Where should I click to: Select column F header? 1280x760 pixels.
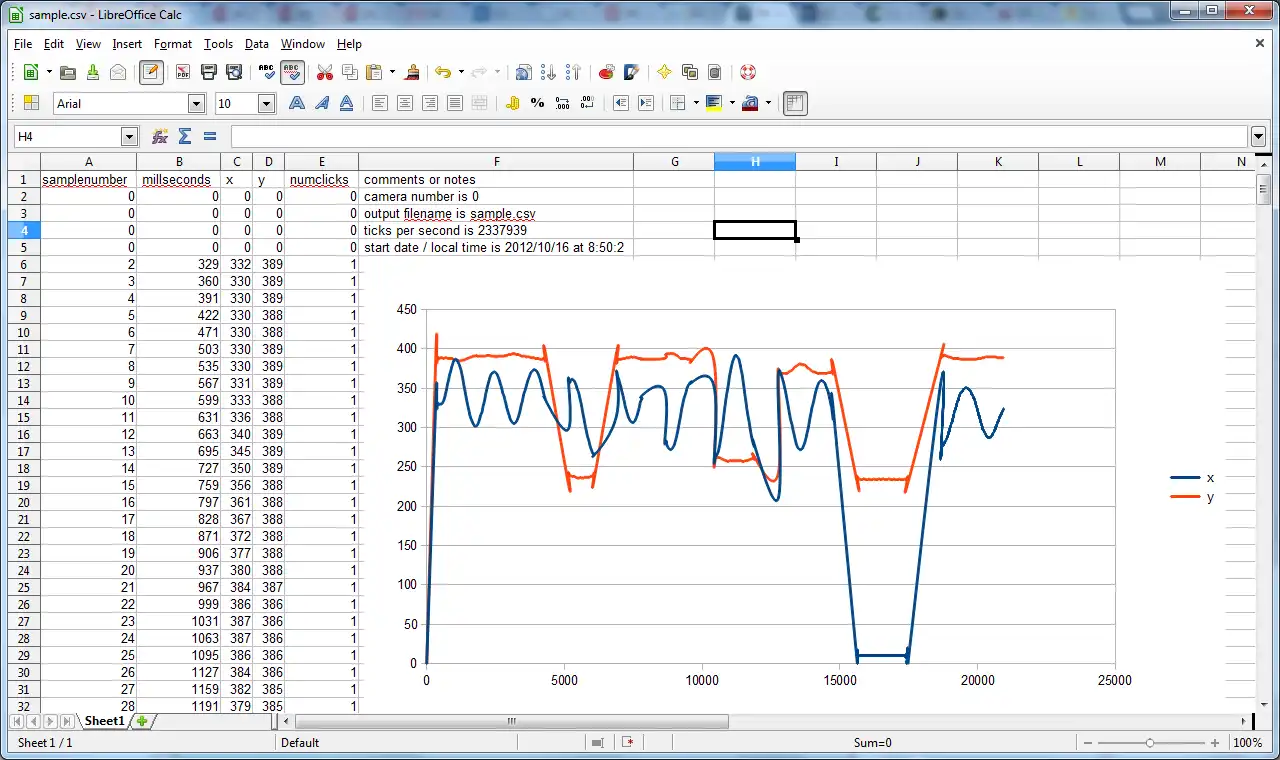pyautogui.click(x=496, y=162)
